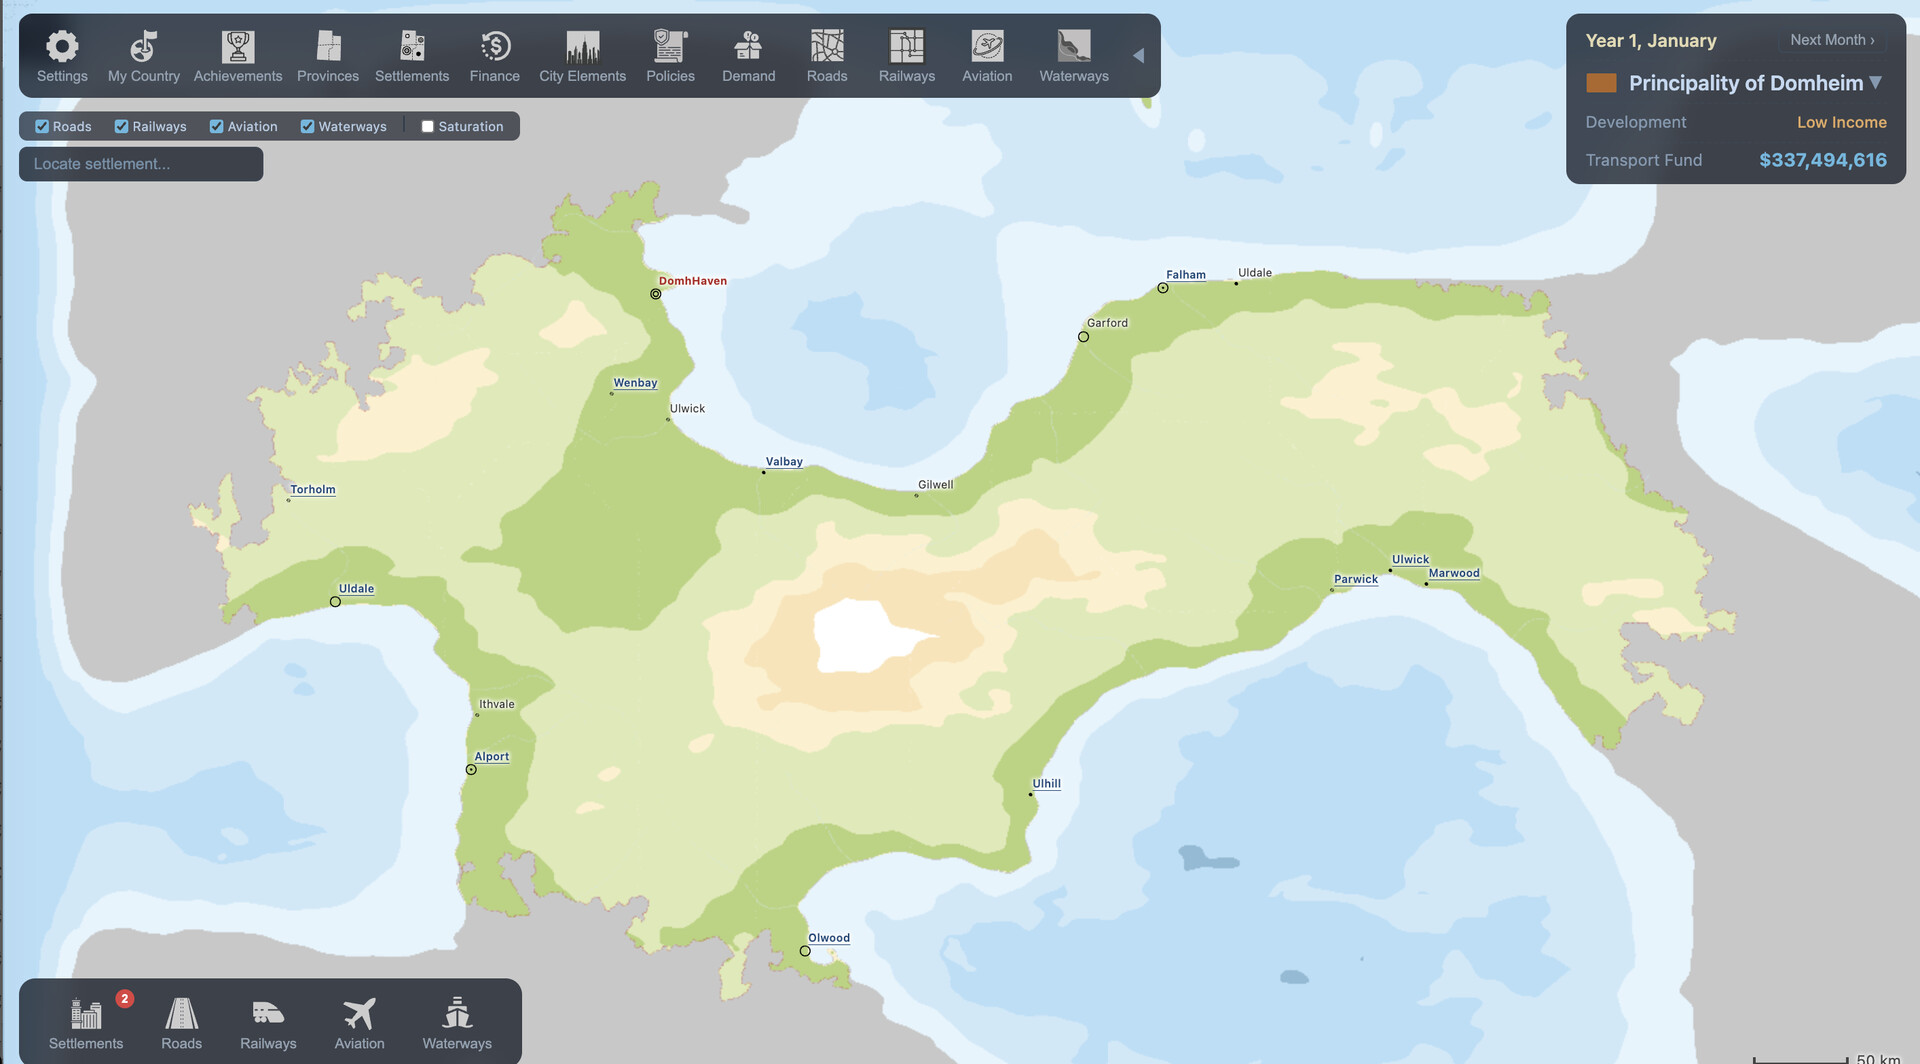Click the orange country color swatch
This screenshot has height=1064, width=1920.
coord(1601,83)
